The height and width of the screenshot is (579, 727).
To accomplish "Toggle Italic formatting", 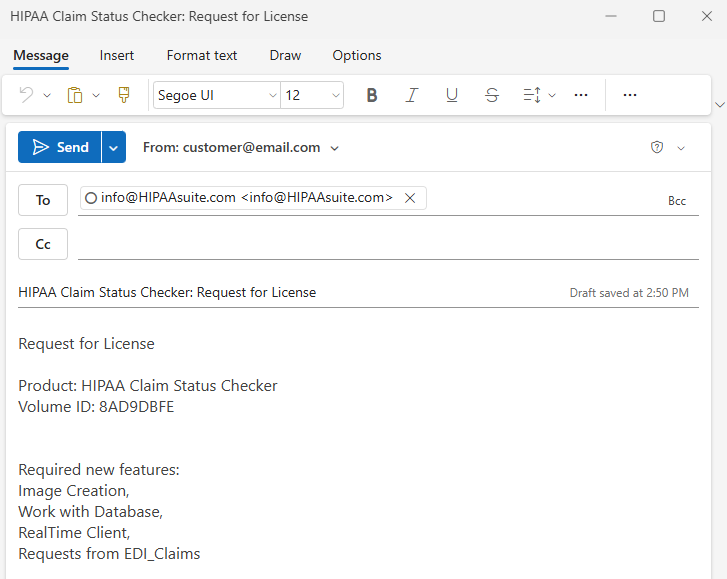I will (x=411, y=95).
